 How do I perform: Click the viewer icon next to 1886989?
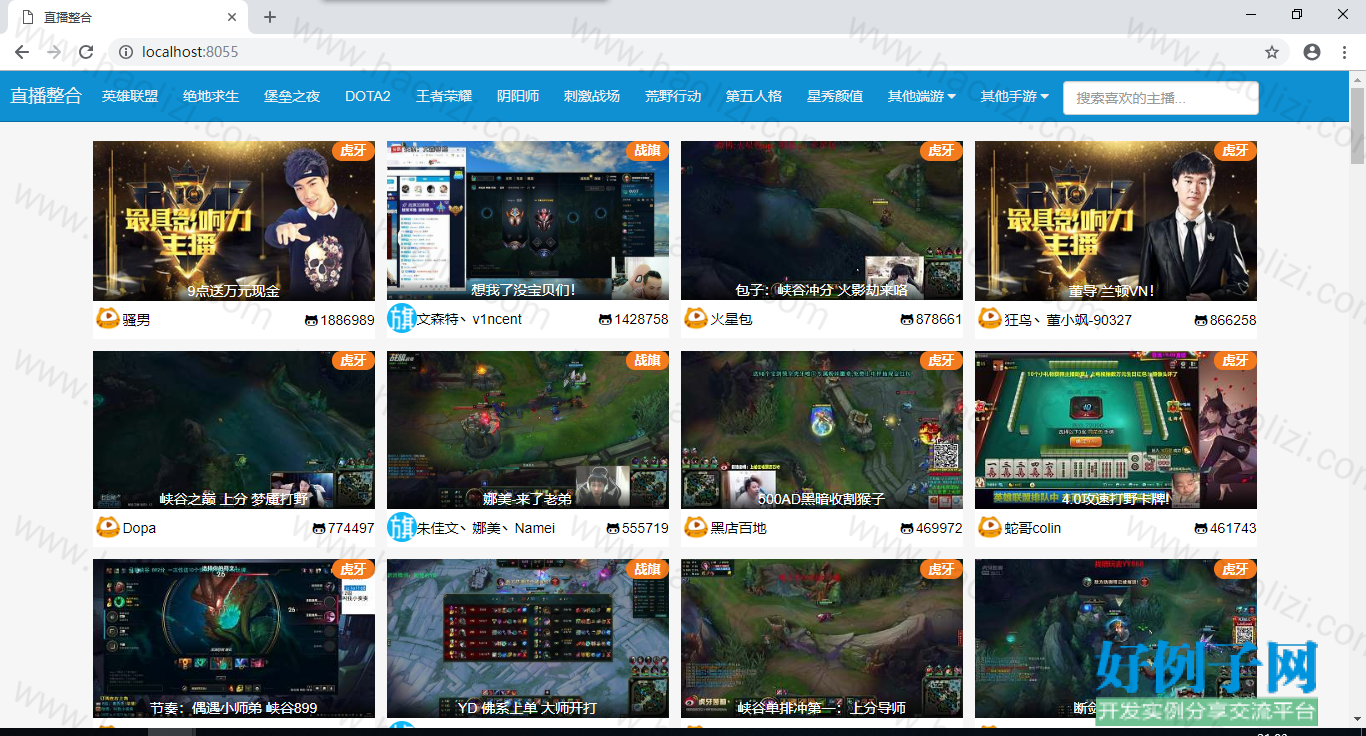pos(311,320)
